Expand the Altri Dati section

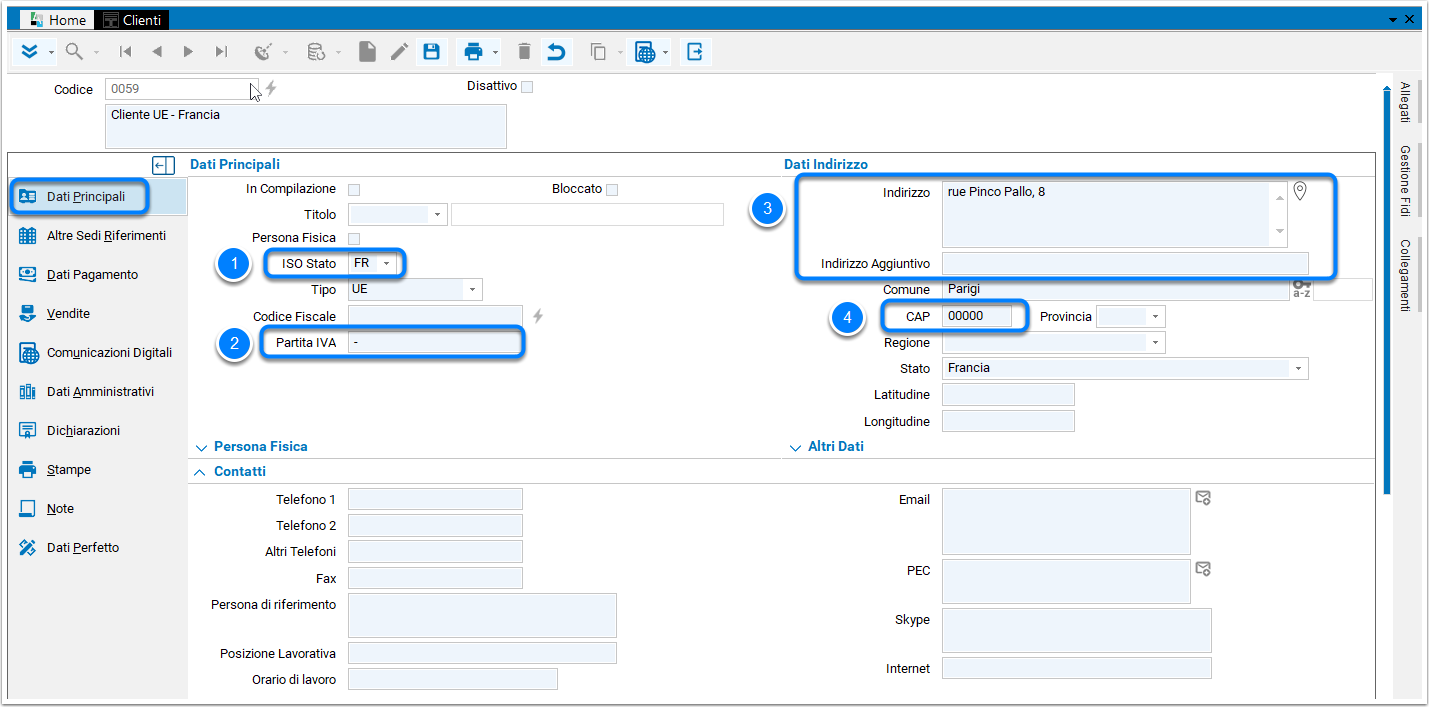click(796, 448)
